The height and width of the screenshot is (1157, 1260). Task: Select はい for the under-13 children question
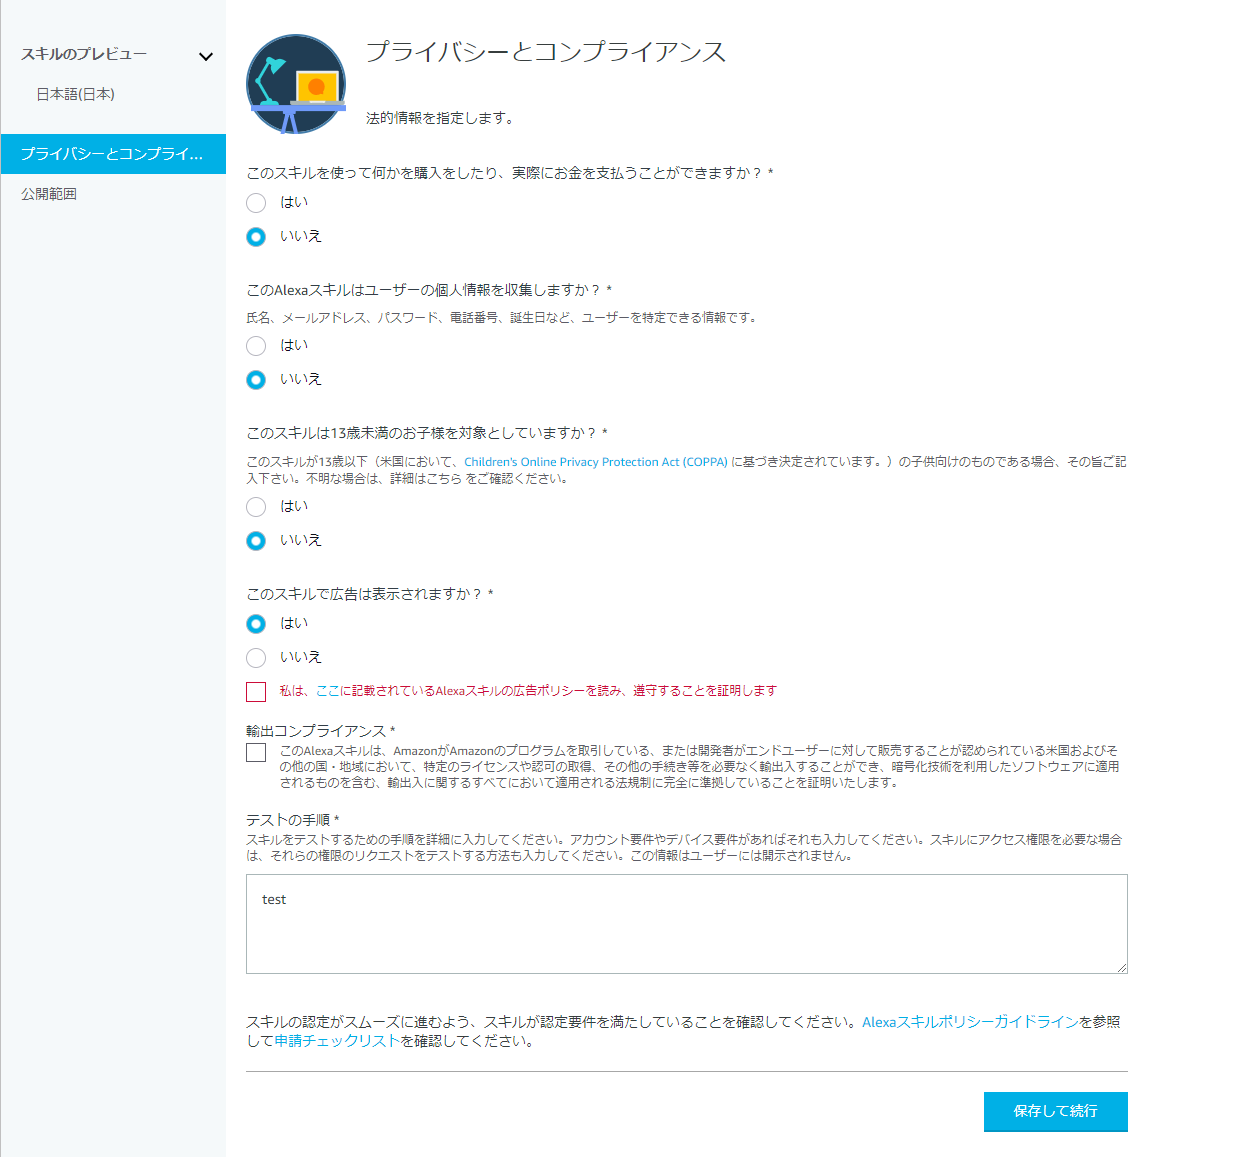(x=256, y=507)
